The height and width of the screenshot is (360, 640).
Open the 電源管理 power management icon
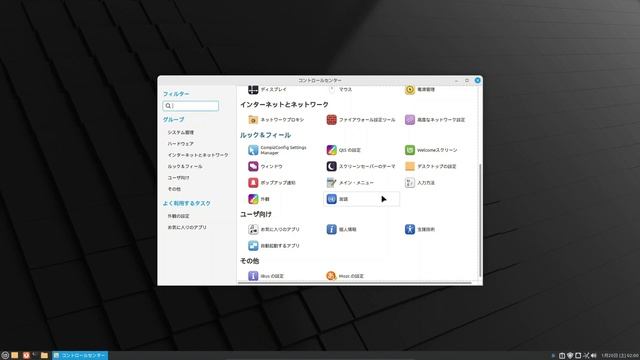(x=410, y=89)
